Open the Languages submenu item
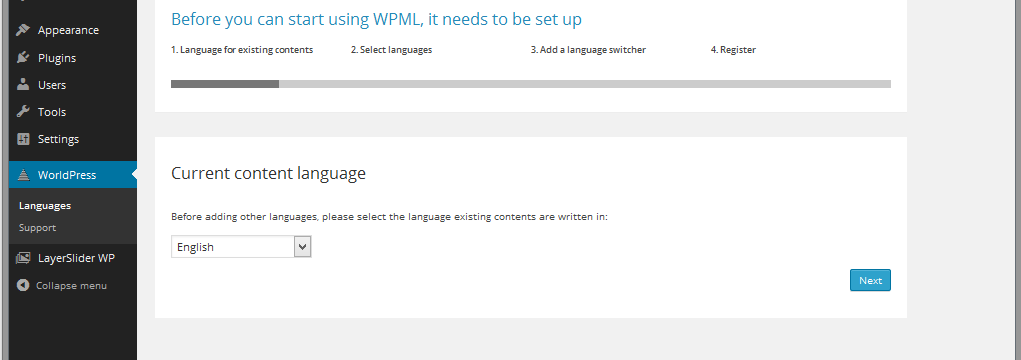 pos(45,206)
